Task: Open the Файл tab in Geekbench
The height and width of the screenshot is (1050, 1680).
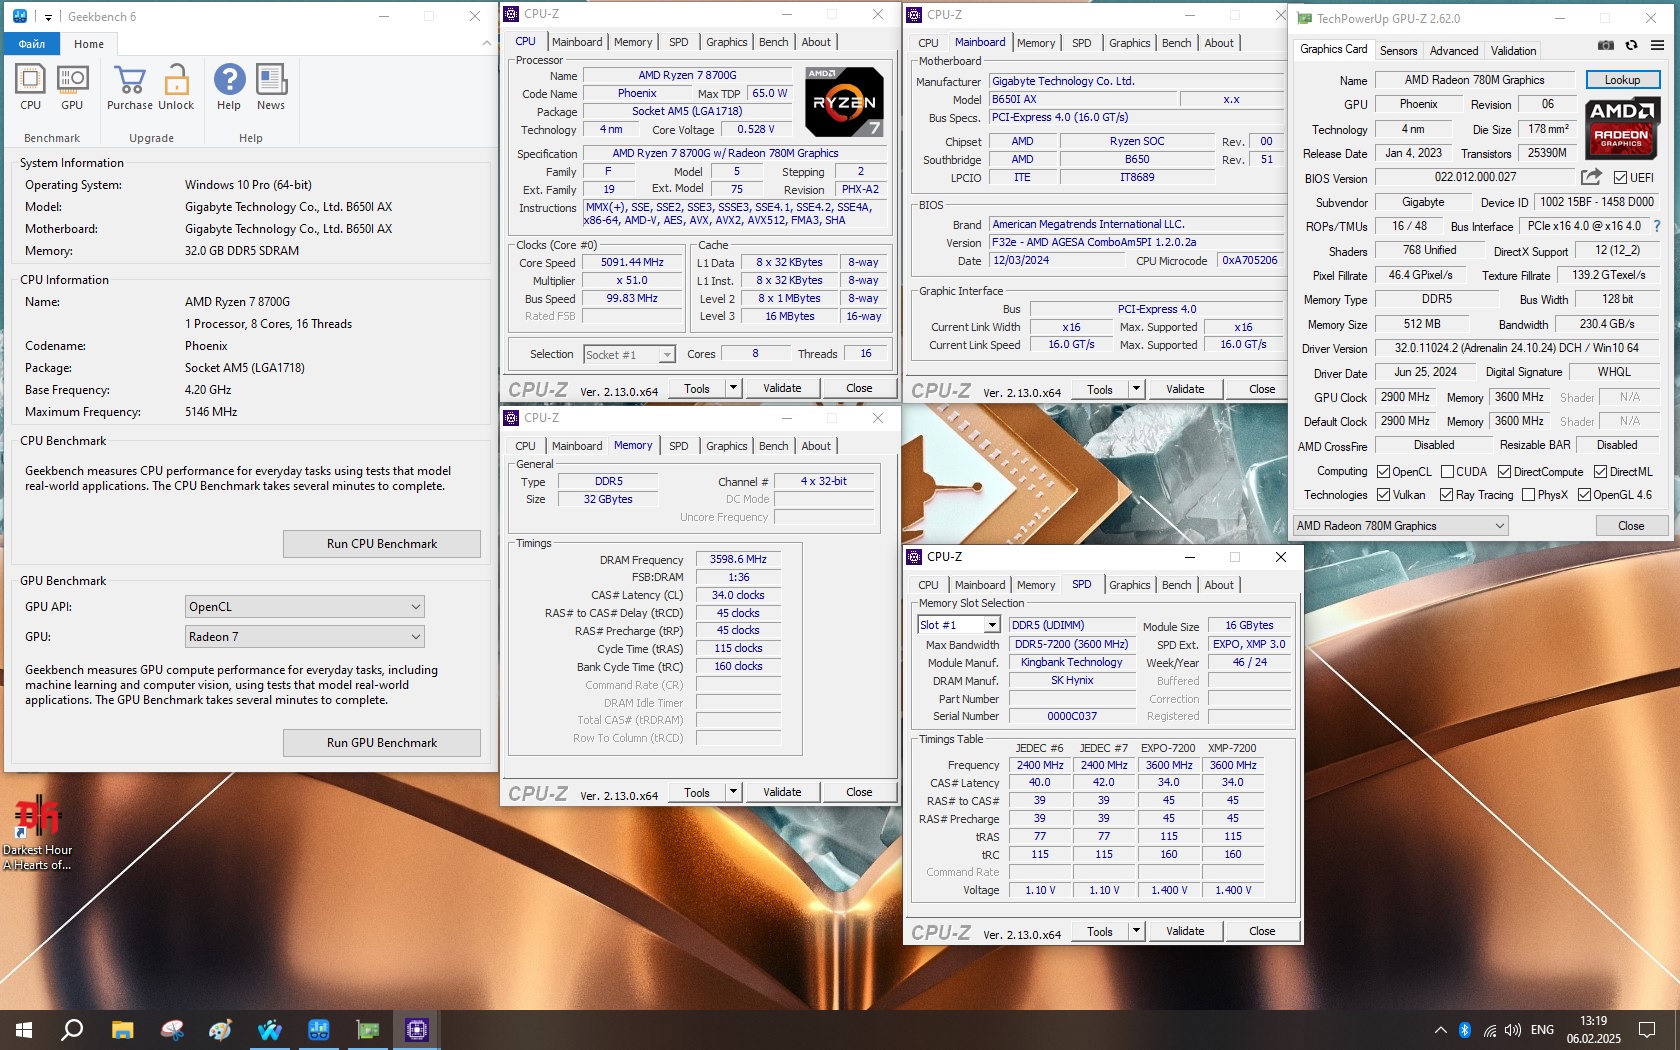Action: [31, 44]
